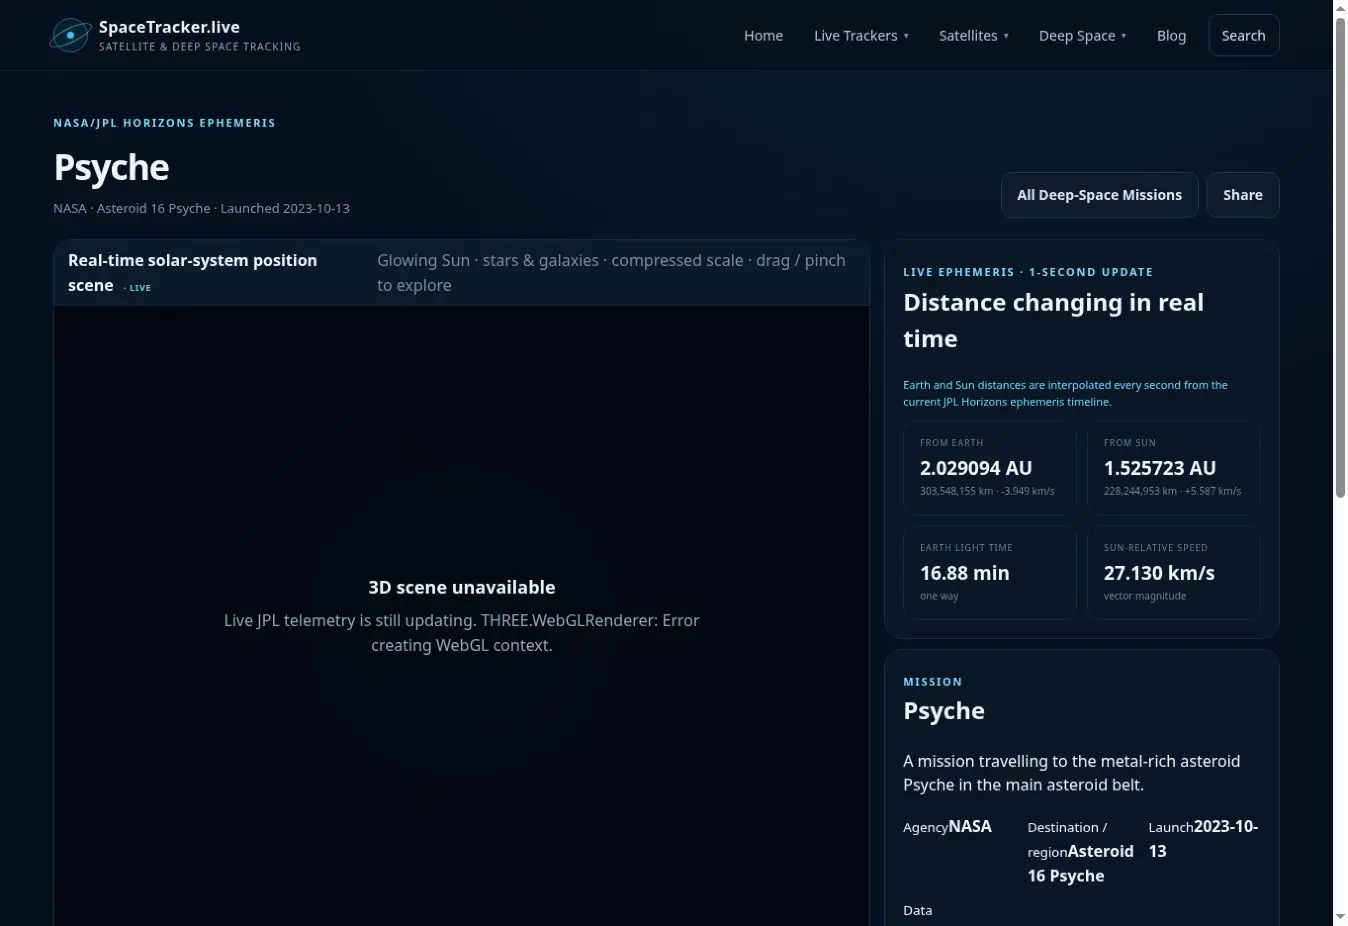Click the mission description about metal-rich asteroid
The image size is (1348, 926).
click(1071, 773)
